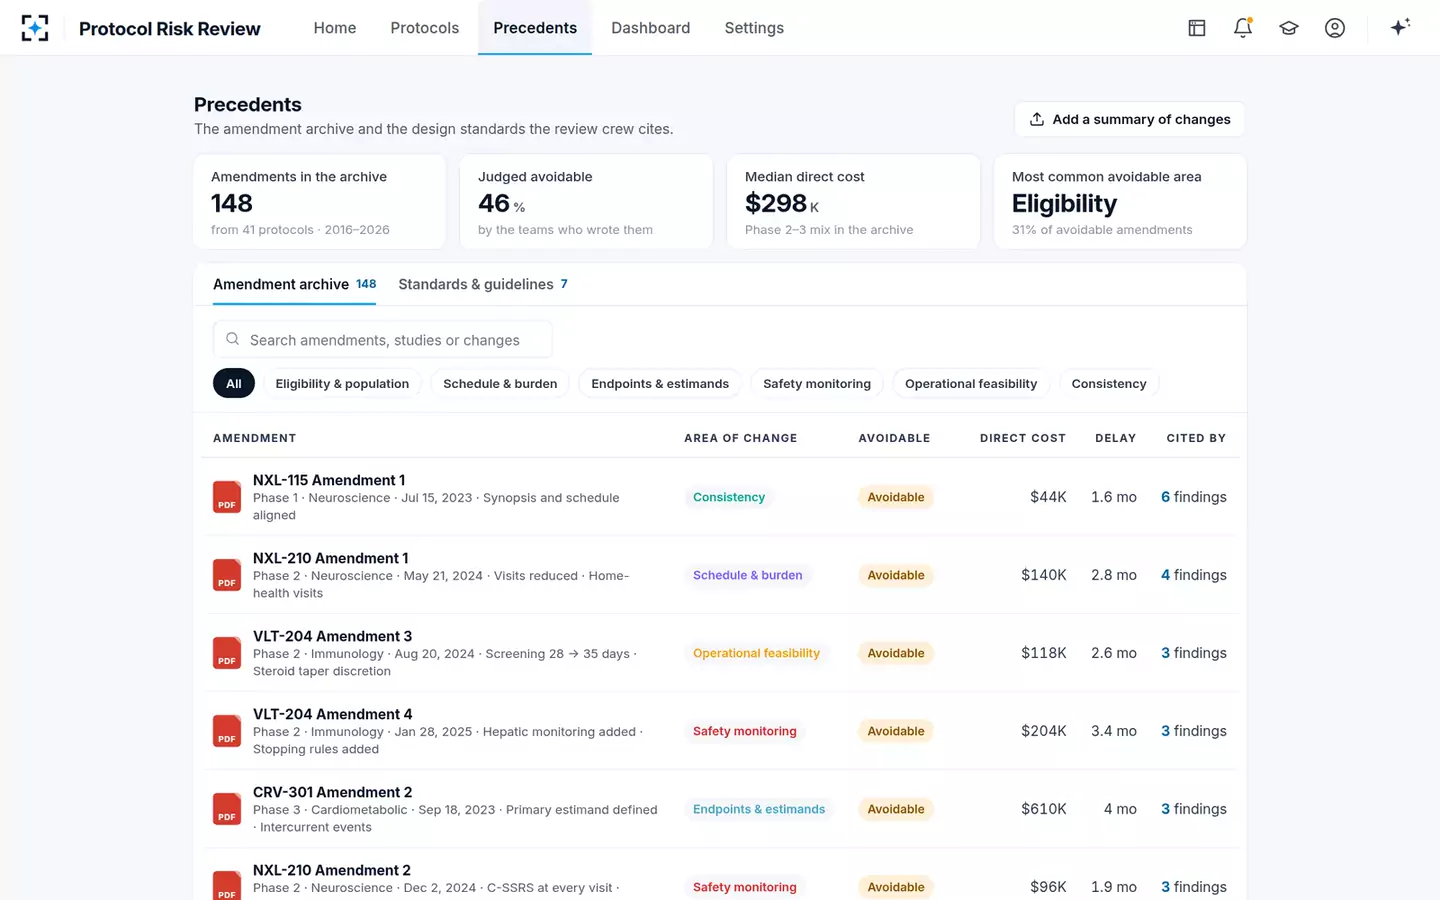Open PDF icon for NXL-210 Amendment 2
Image resolution: width=1440 pixels, height=900 pixels.
(227, 886)
